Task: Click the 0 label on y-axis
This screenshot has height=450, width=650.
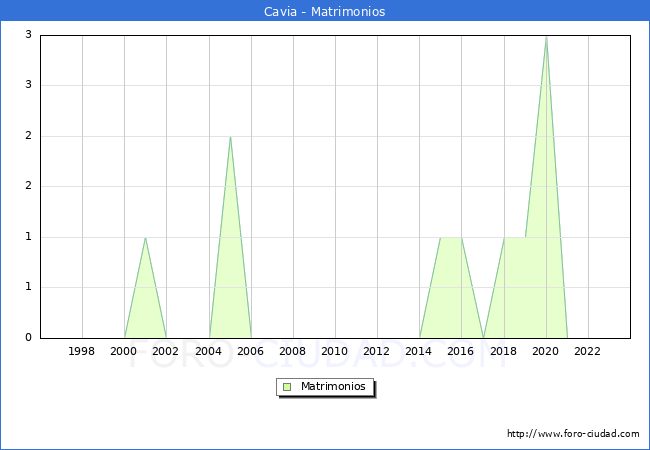Action: [x=29, y=338]
